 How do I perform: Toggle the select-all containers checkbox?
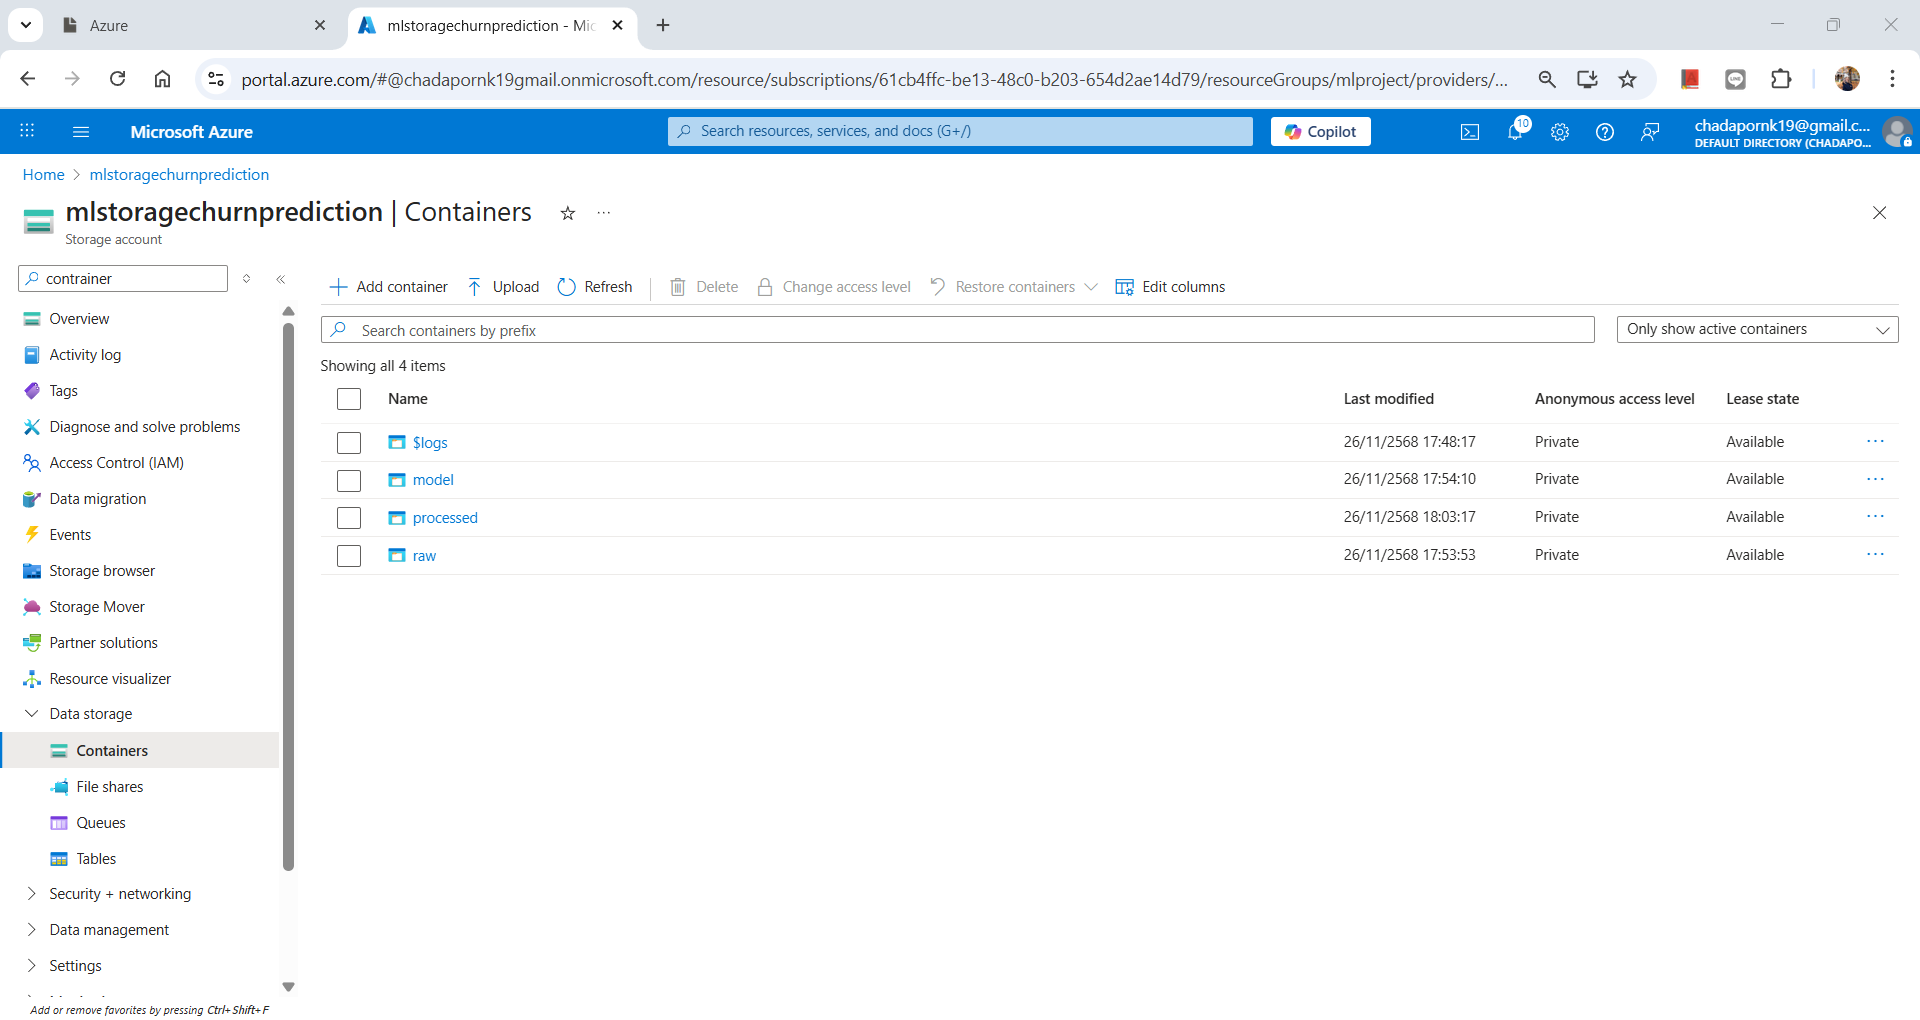[x=349, y=399]
